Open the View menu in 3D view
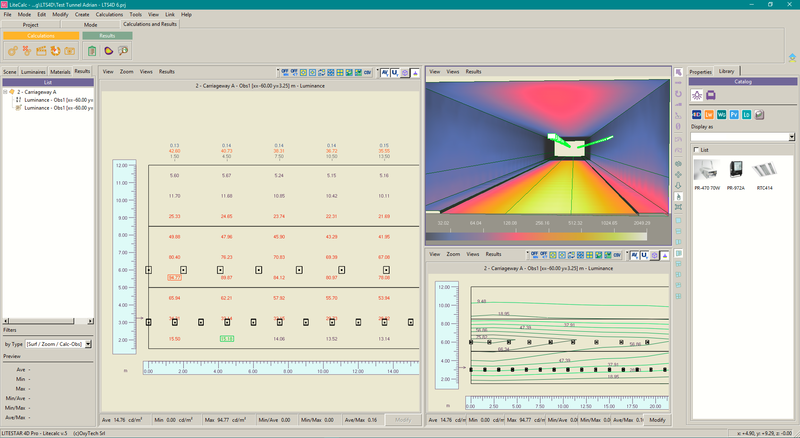This screenshot has height=438, width=800. 435,71
